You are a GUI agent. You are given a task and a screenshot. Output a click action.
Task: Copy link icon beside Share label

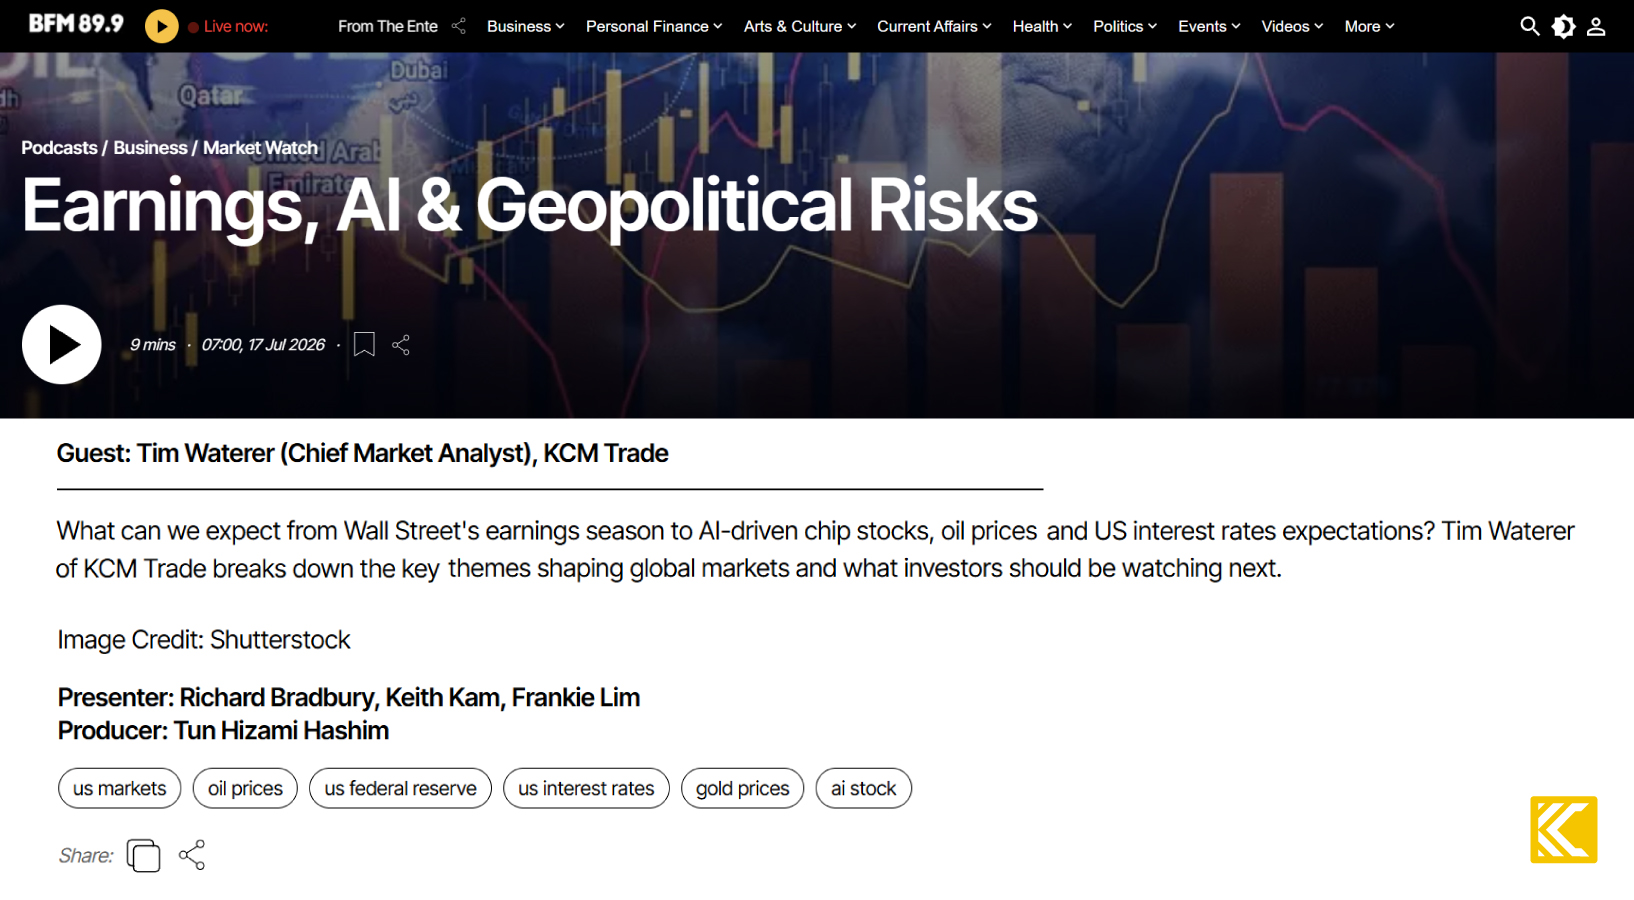(x=143, y=855)
